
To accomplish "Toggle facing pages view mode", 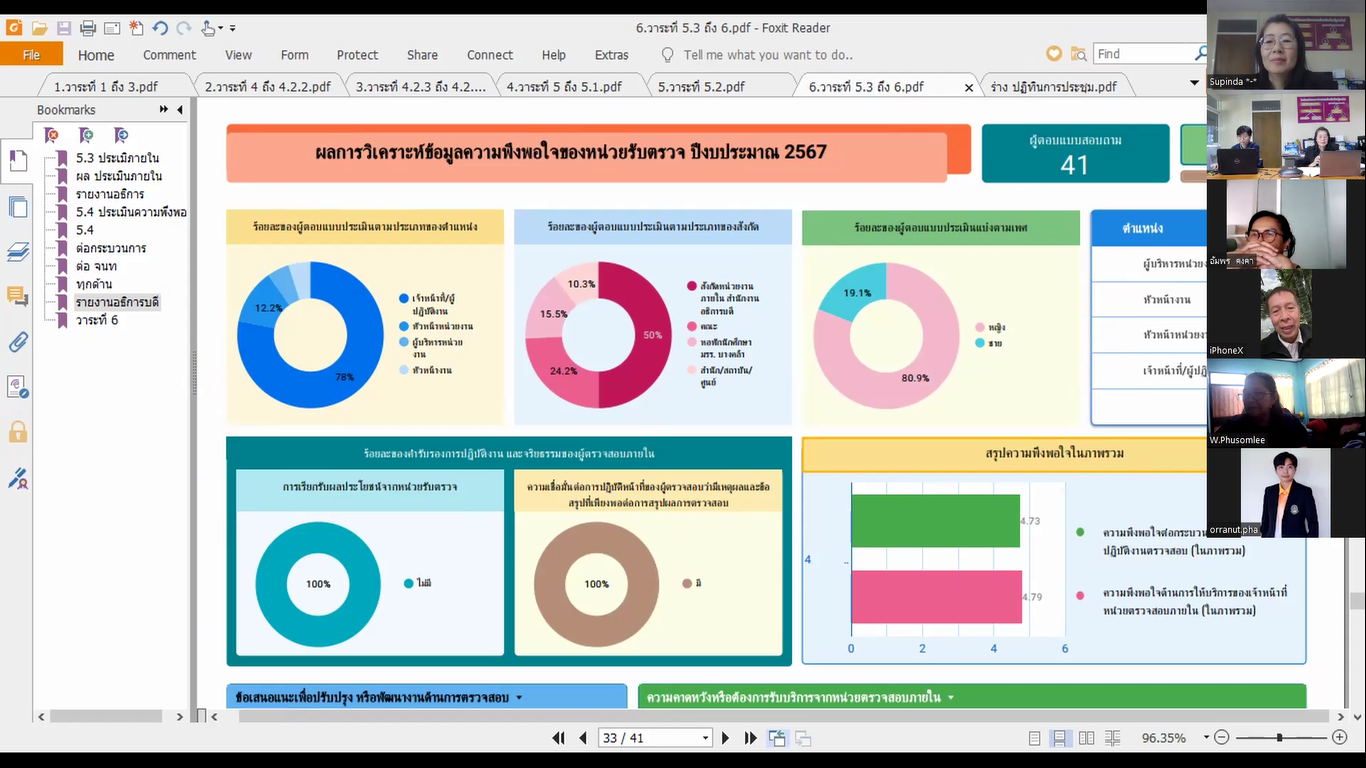I will (1084, 738).
